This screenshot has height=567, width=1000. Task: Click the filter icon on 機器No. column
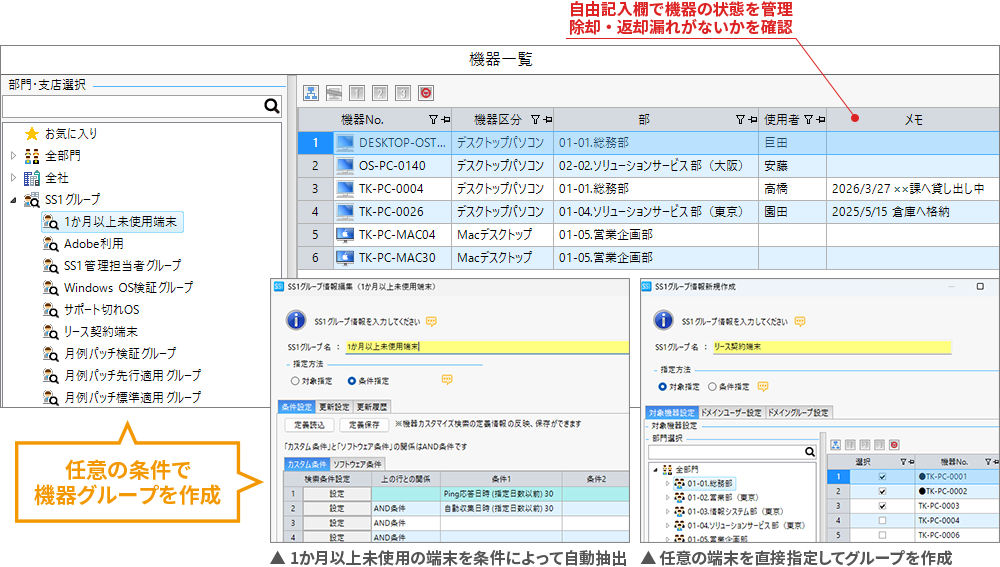click(433, 119)
